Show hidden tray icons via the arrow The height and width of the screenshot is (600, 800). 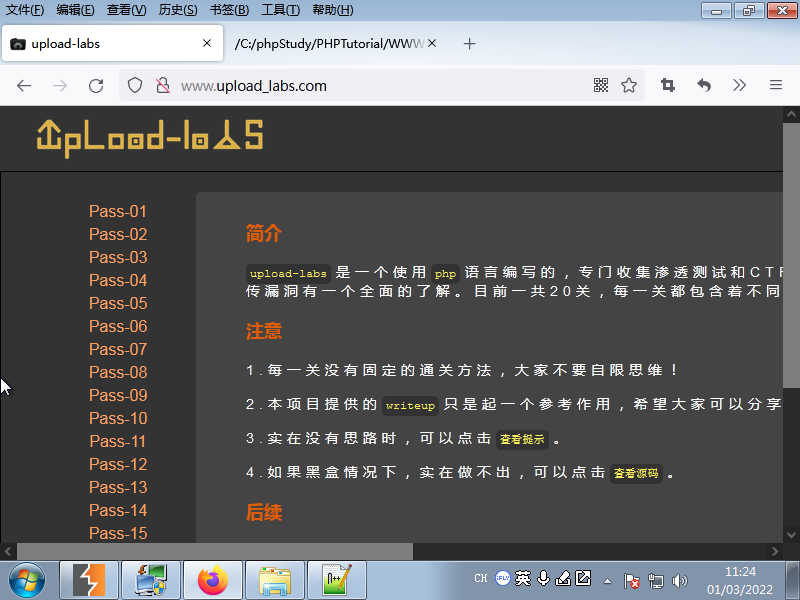[x=607, y=578]
